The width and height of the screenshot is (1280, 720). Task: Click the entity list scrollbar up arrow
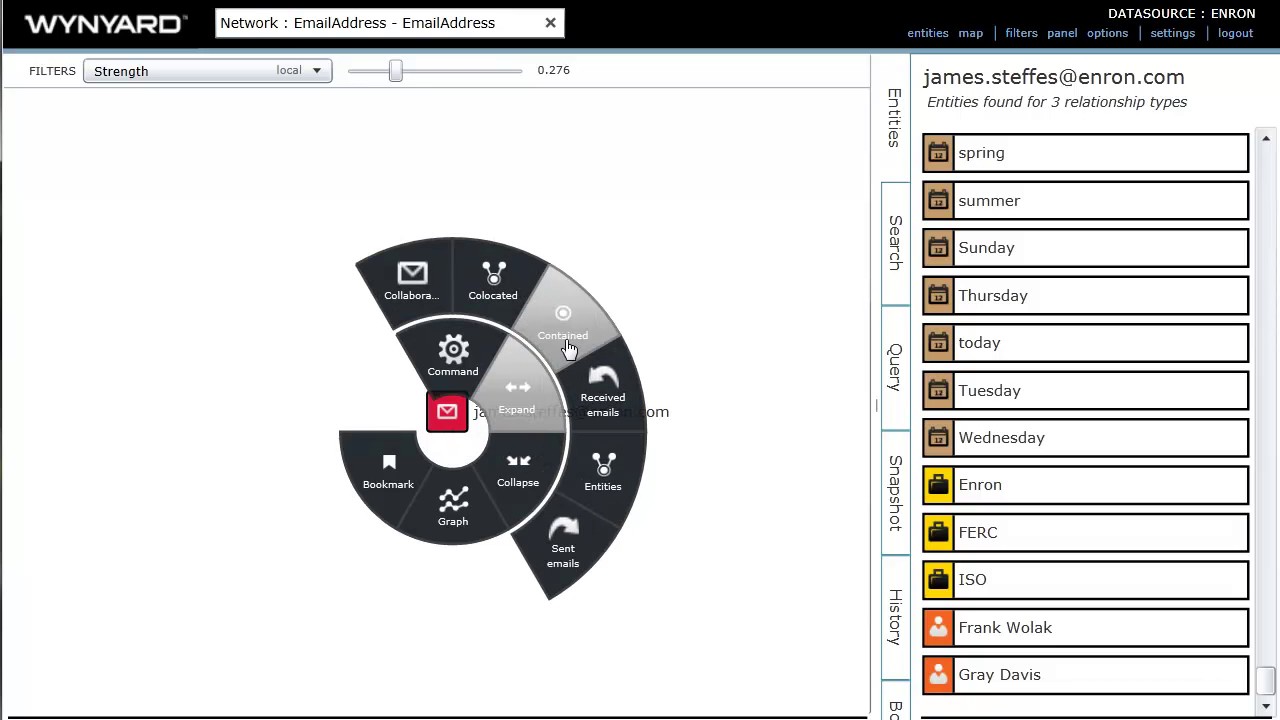1266,139
